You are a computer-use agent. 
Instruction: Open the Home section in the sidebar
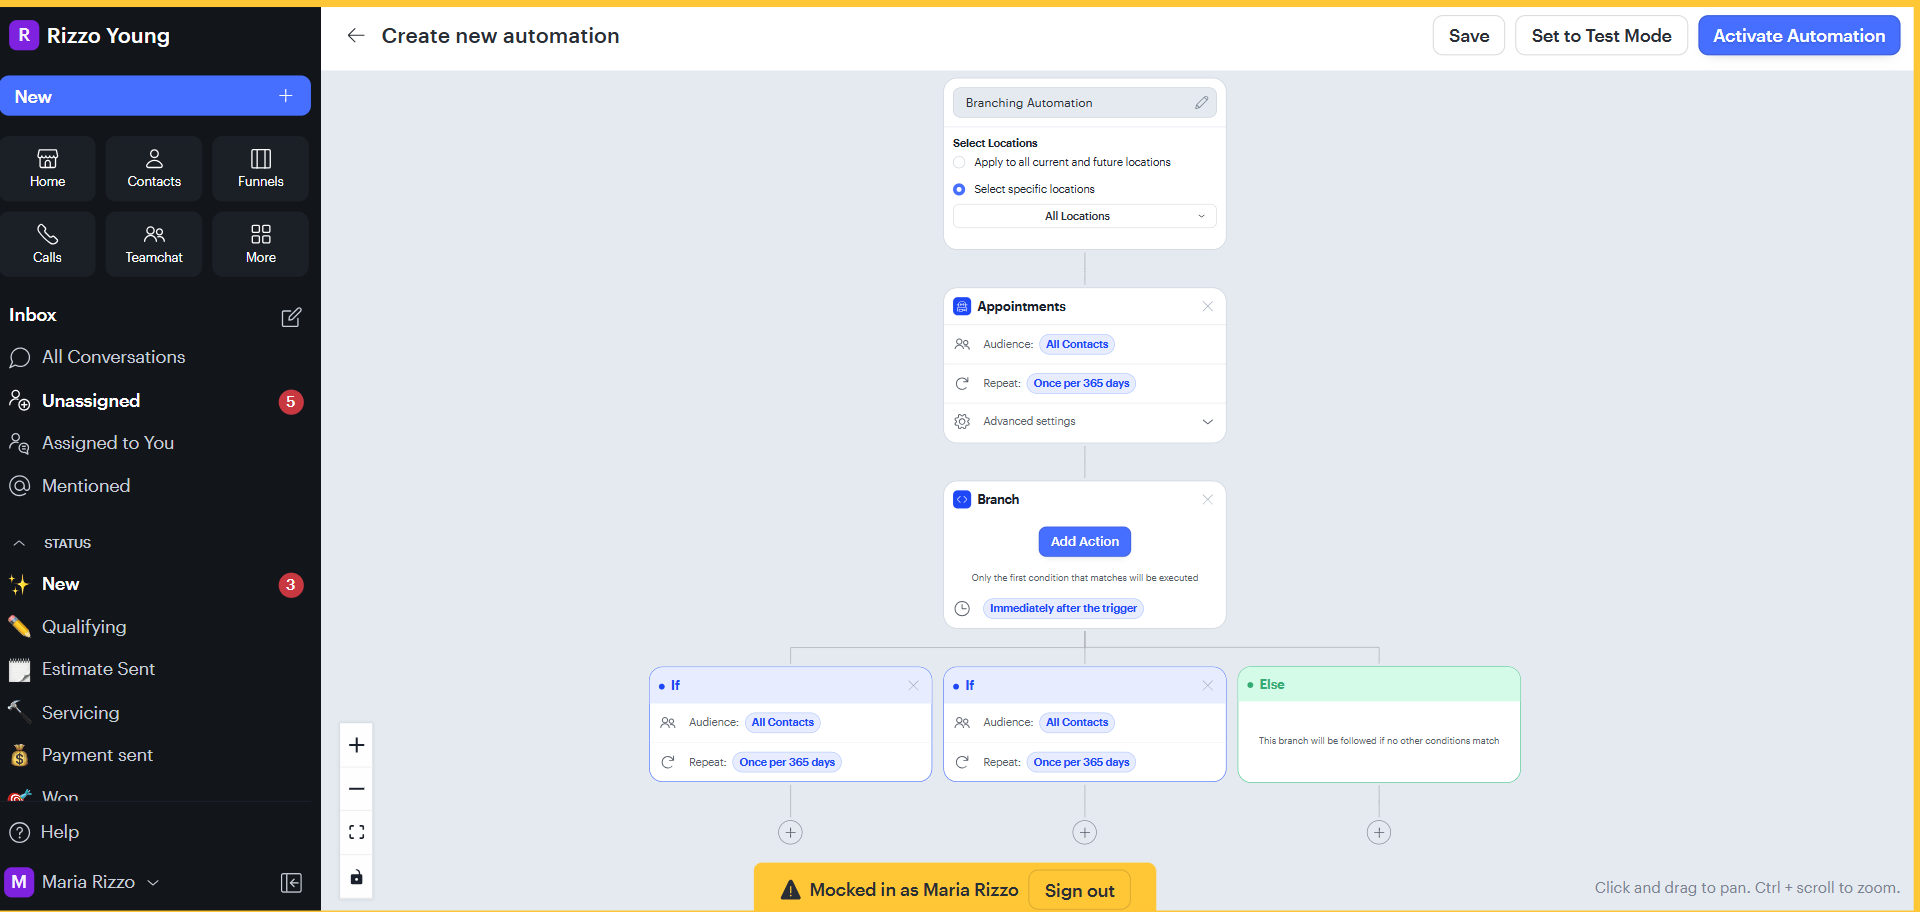coord(48,169)
